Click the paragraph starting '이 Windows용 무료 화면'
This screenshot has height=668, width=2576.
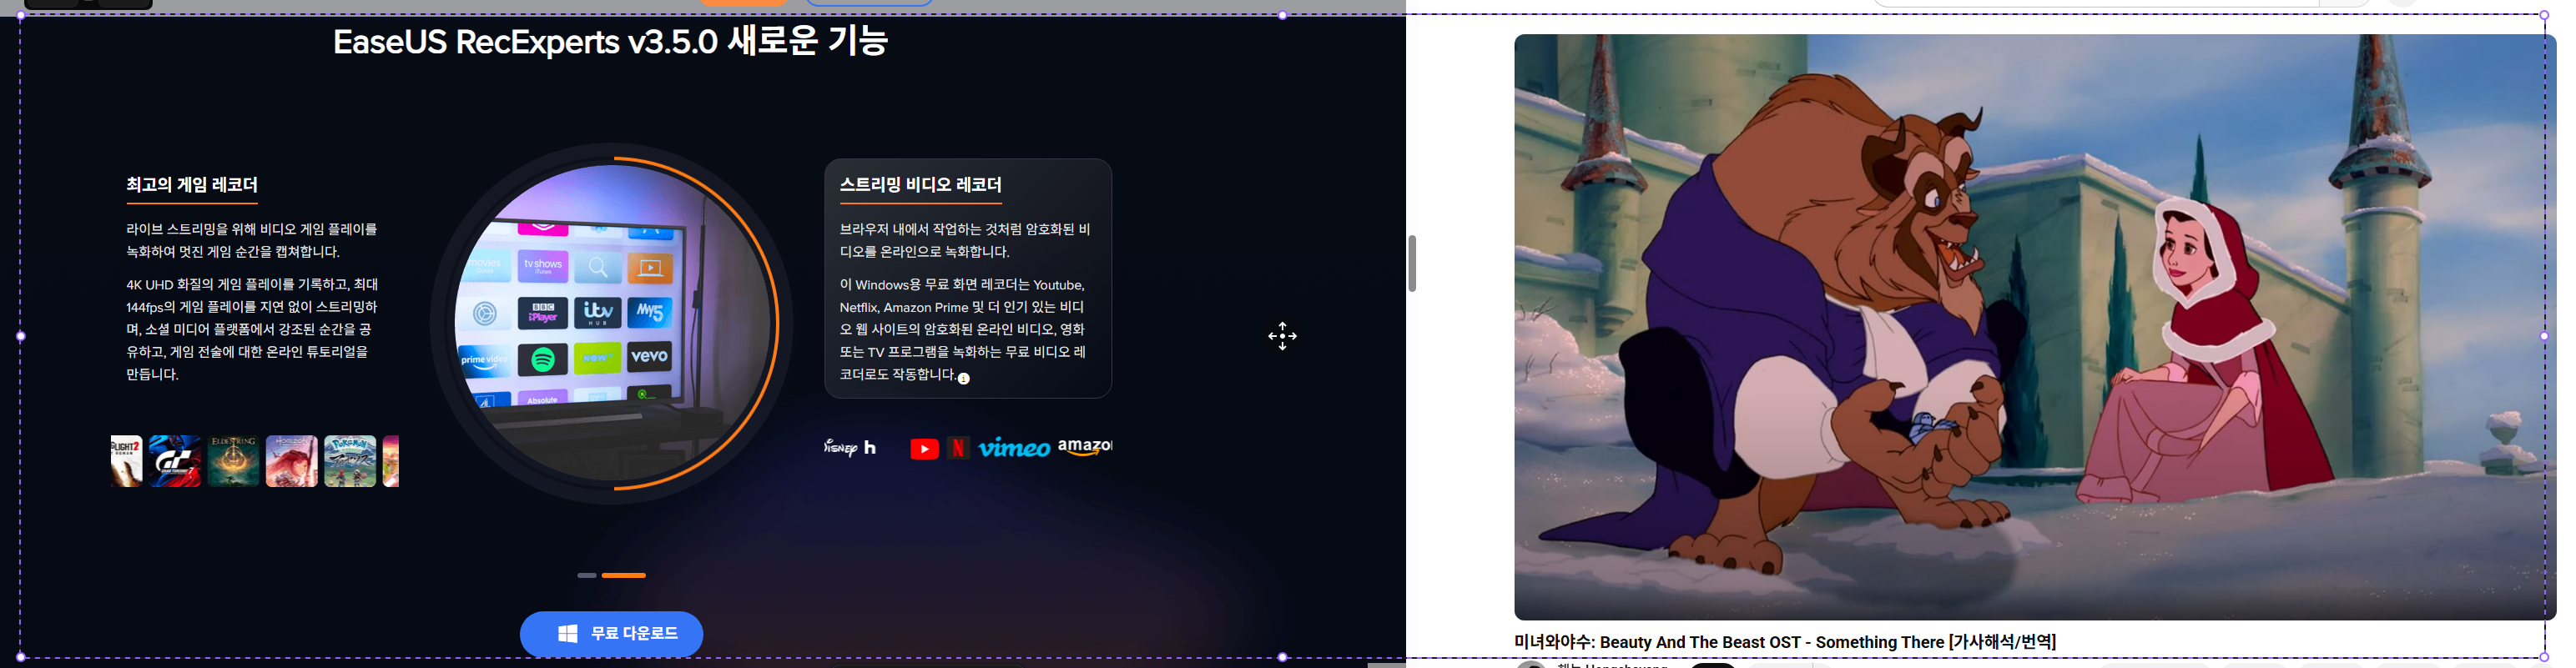pos(963,329)
